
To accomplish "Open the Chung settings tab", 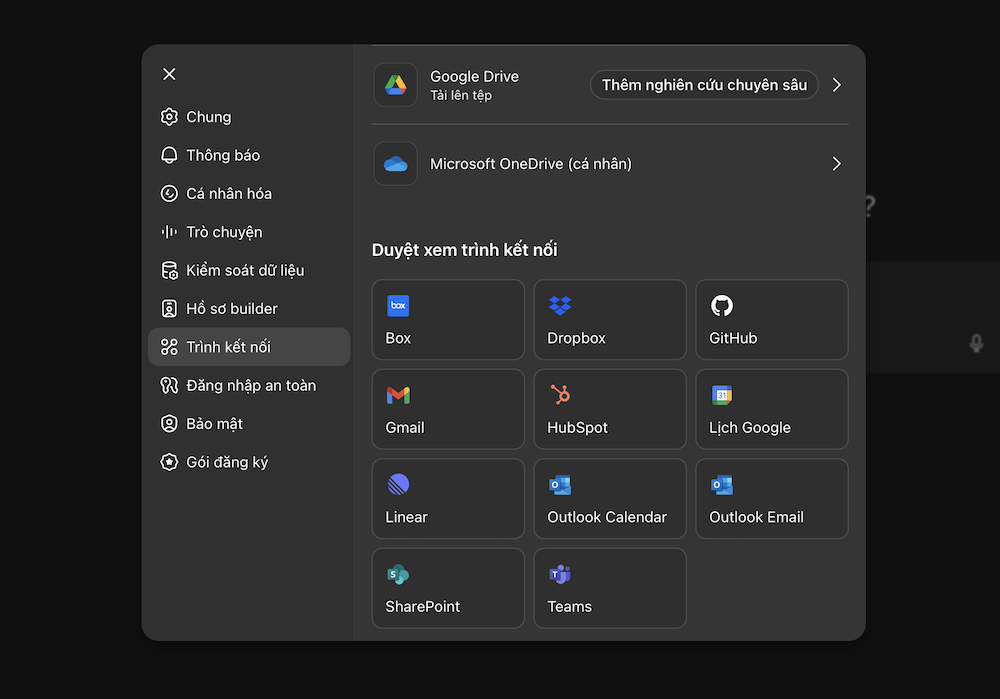I will pos(208,117).
